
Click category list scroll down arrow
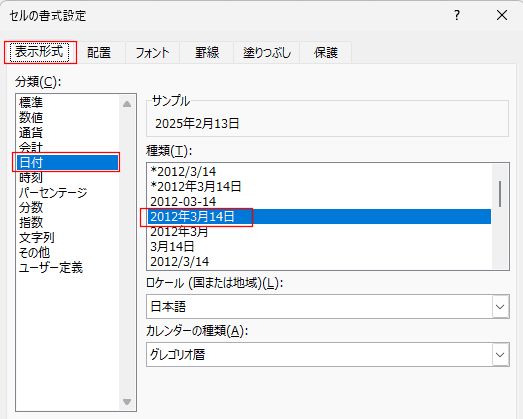(x=127, y=401)
